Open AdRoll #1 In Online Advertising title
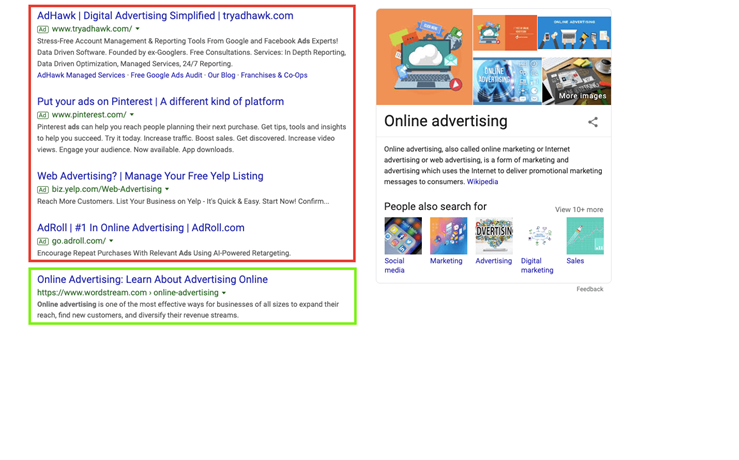This screenshot has height=460, width=739. tap(140, 228)
